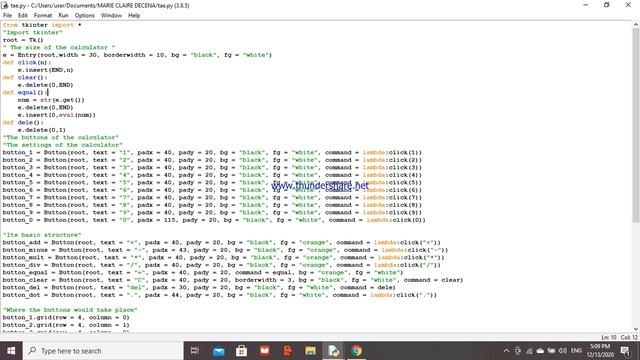Click the 'e.insert(0,eval(num))' line
The image size is (640, 360).
click(56, 115)
